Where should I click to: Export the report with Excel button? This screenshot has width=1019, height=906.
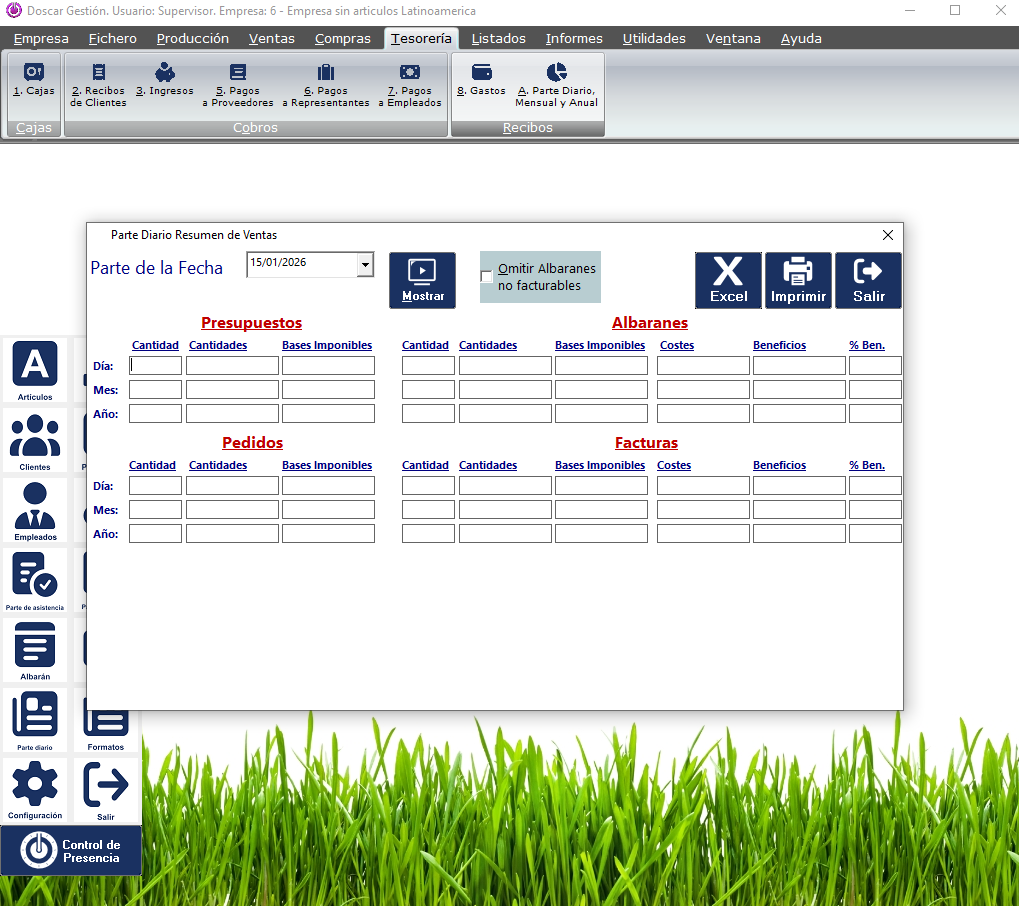[x=728, y=280]
